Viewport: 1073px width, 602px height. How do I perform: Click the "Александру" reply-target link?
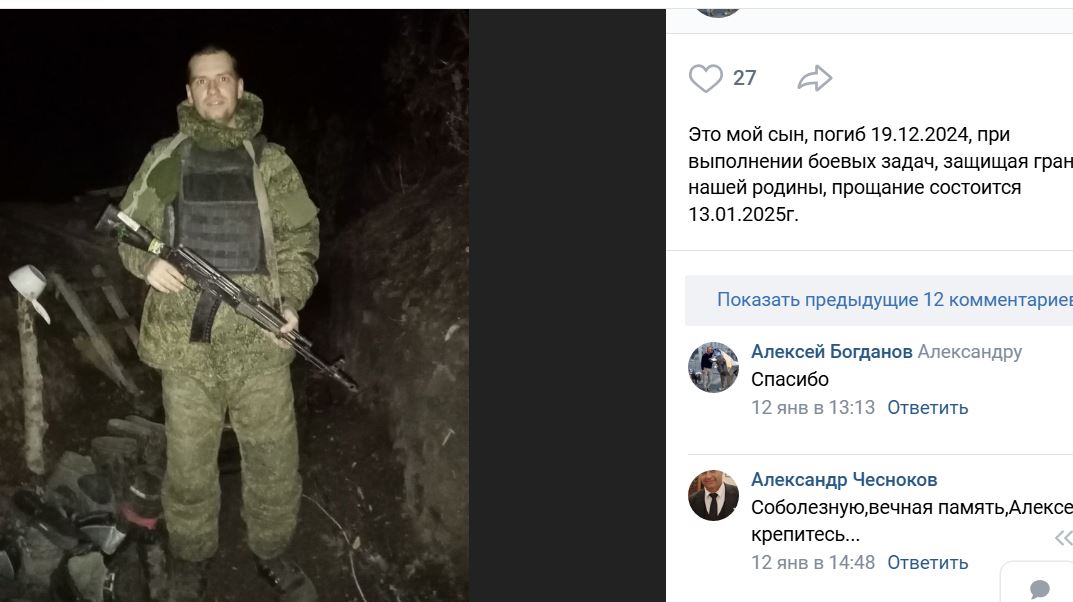click(x=970, y=352)
